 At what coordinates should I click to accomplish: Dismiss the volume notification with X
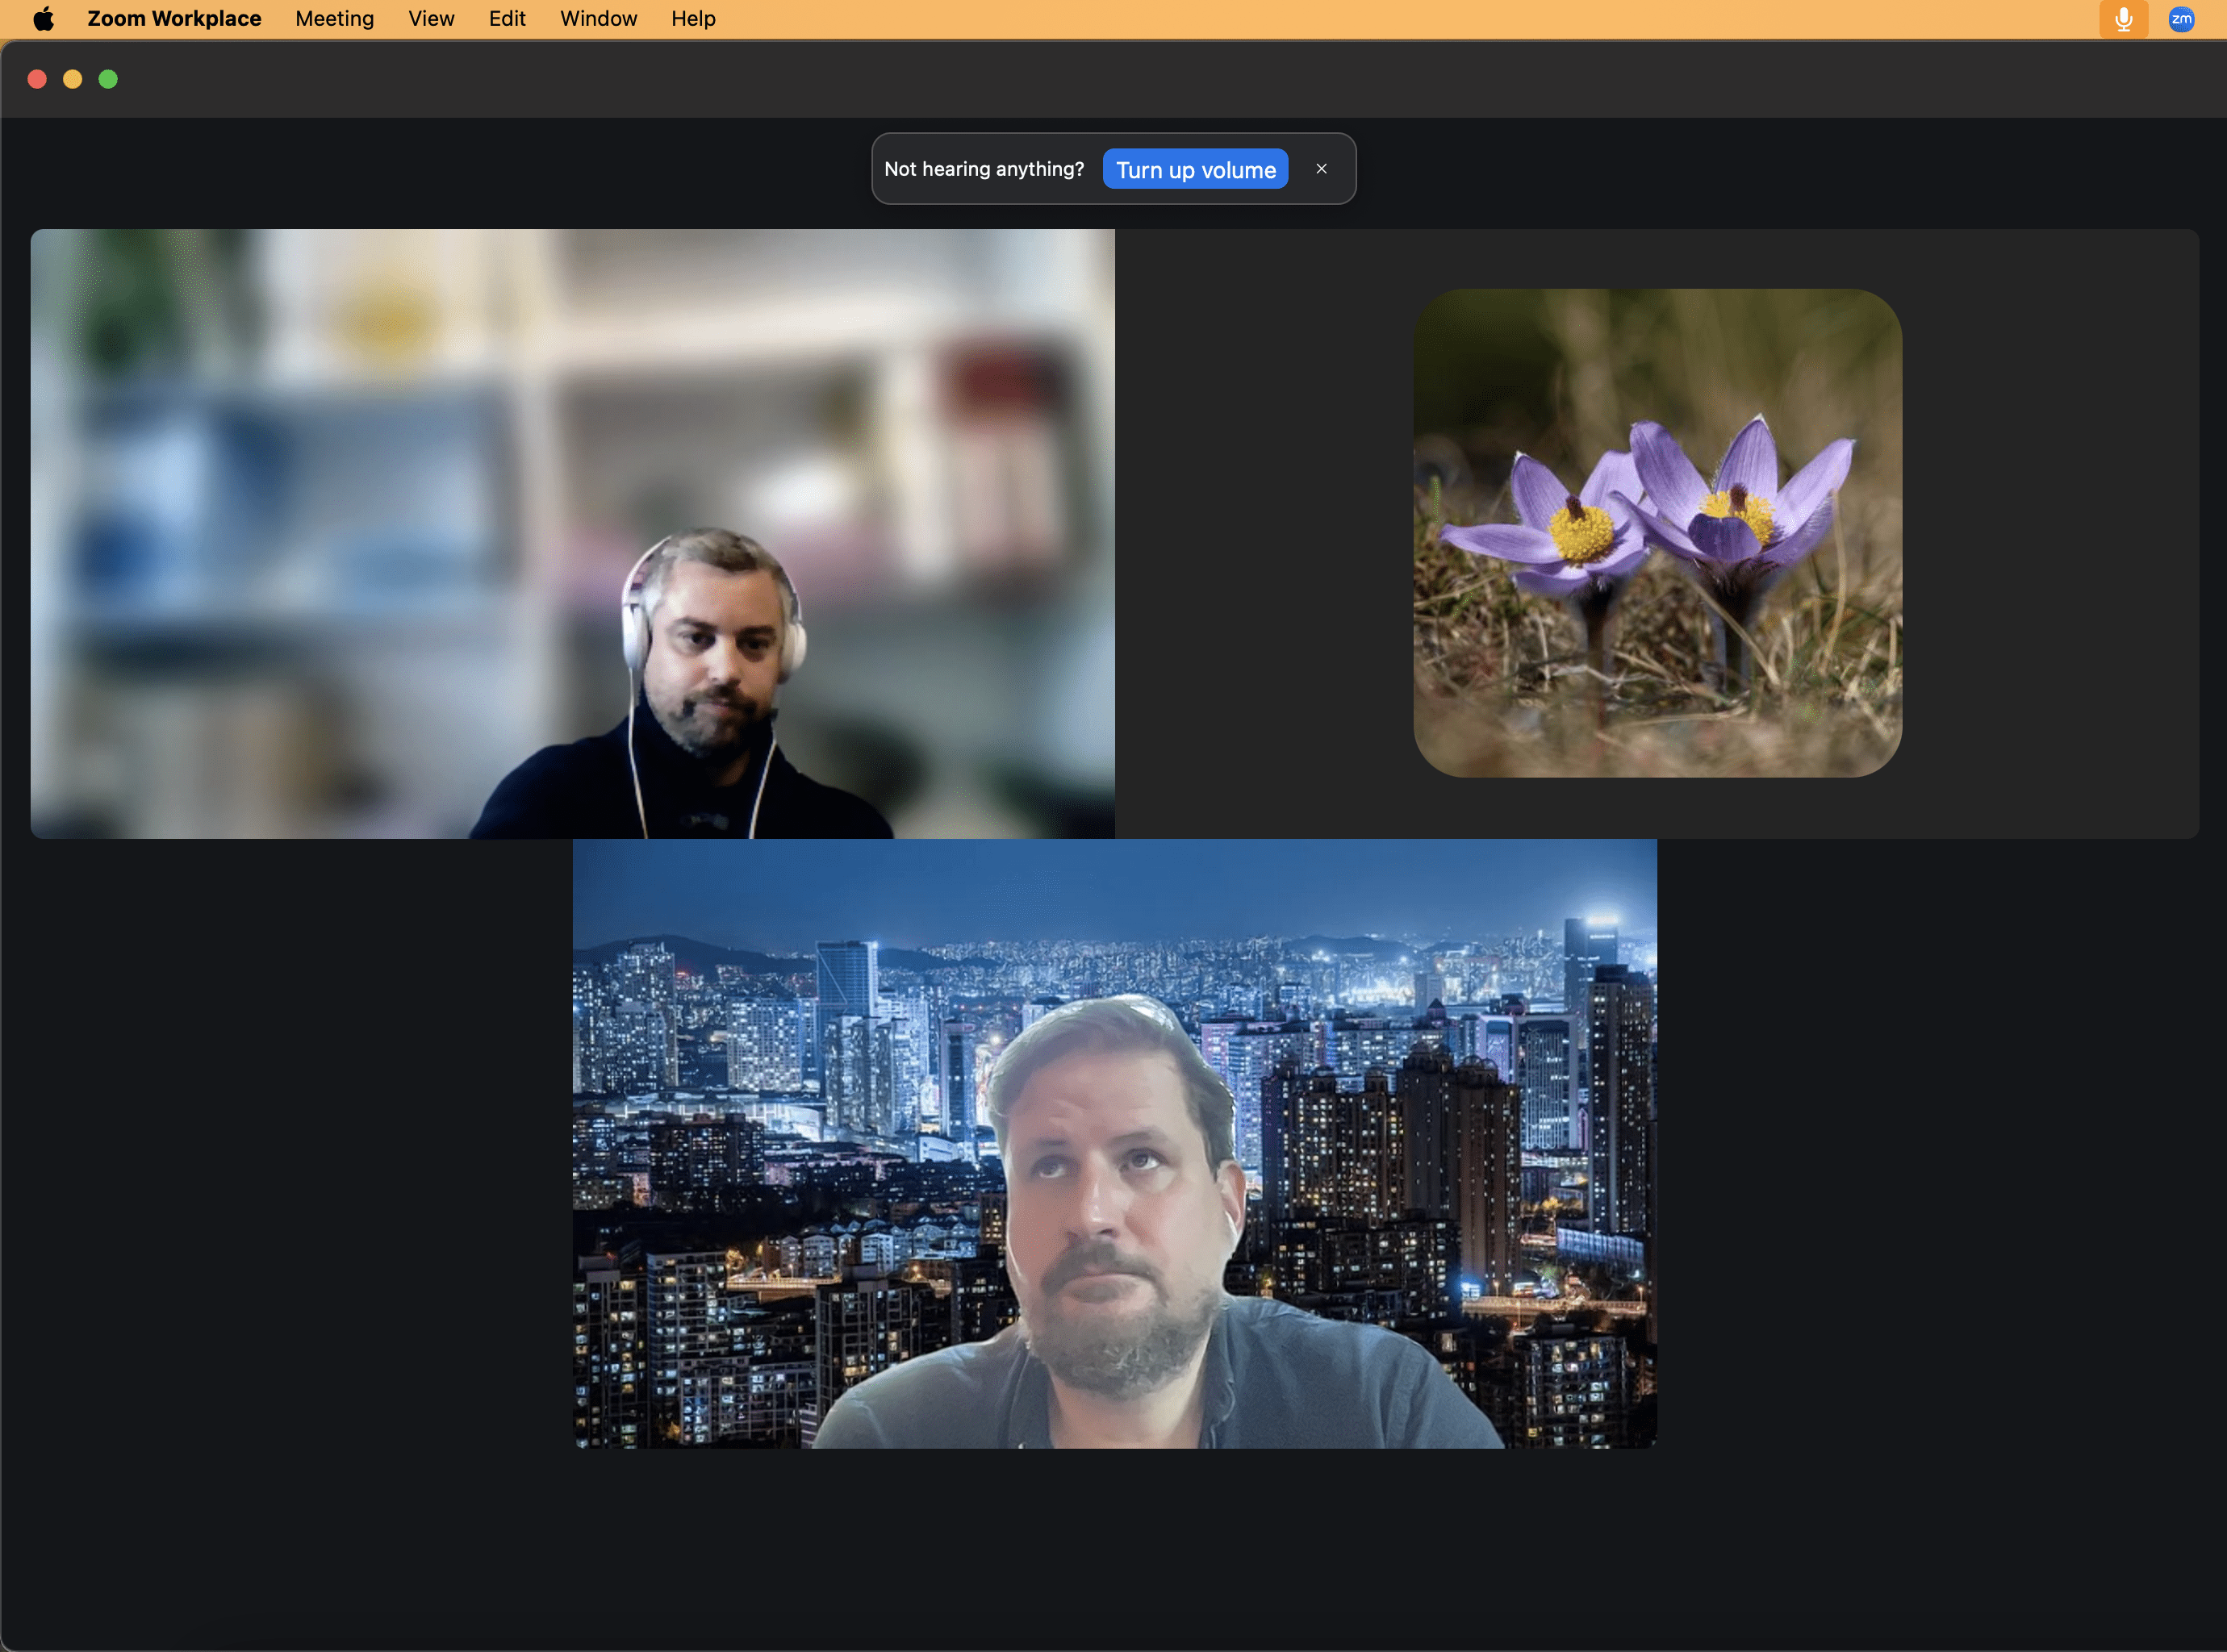1321,169
